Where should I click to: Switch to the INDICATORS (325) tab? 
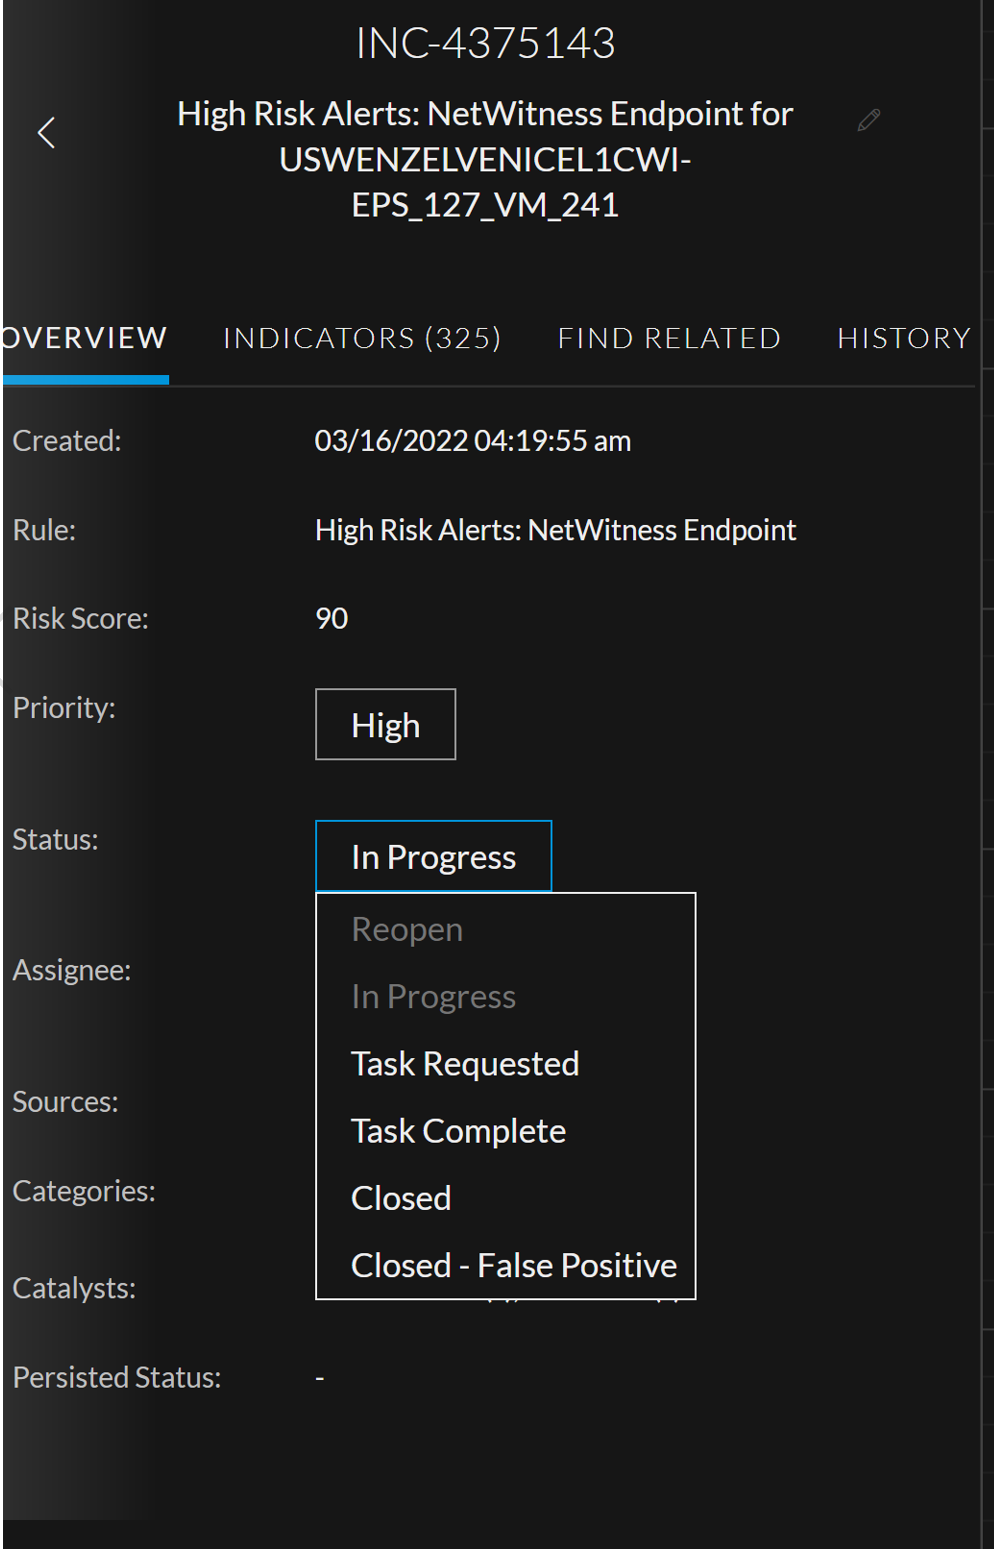tap(363, 338)
